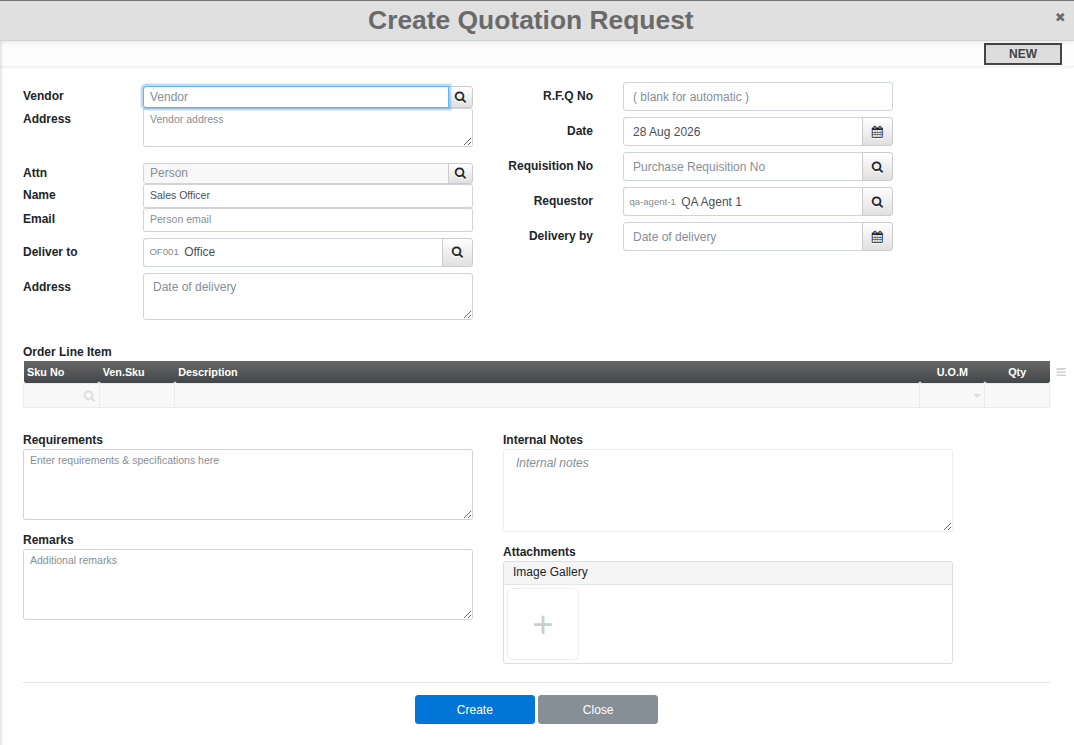
Task: Add image with the plus tile
Action: click(543, 624)
